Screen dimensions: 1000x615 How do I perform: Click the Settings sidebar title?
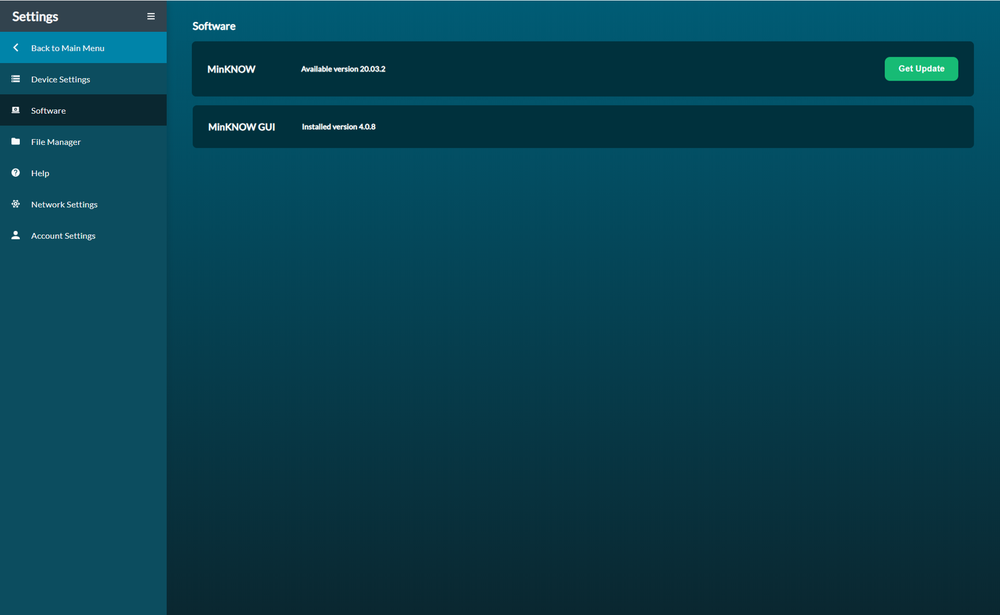tap(35, 17)
